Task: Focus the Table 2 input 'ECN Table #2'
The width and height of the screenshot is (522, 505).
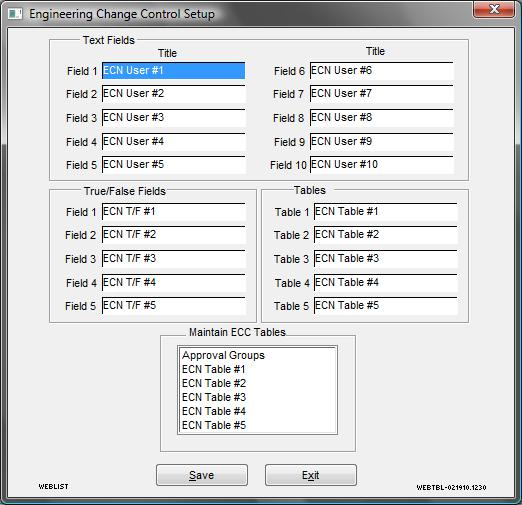Action: pos(386,235)
